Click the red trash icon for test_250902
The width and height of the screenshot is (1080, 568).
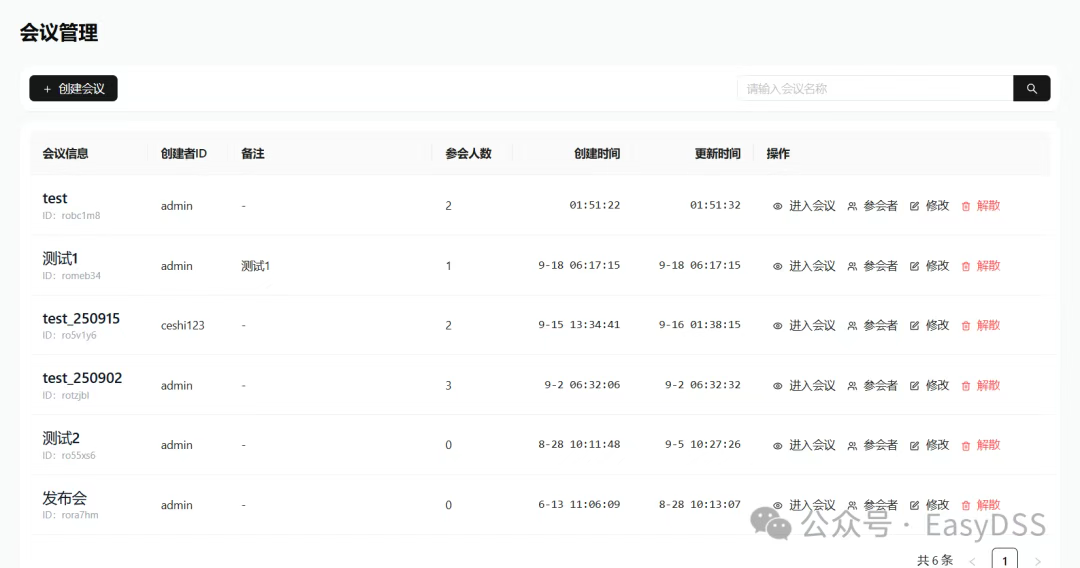point(966,386)
